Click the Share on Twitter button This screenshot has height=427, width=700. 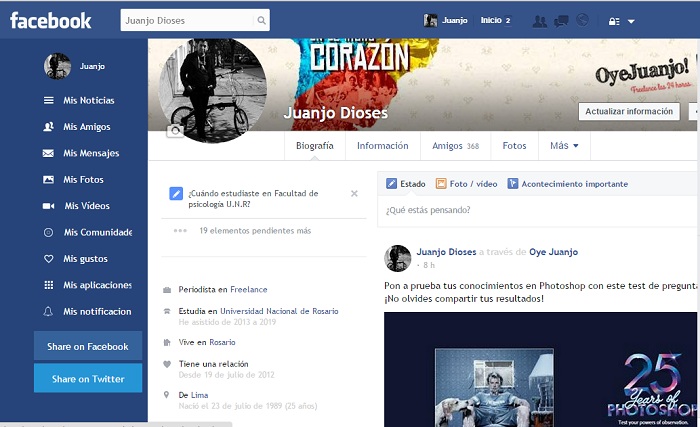point(88,379)
